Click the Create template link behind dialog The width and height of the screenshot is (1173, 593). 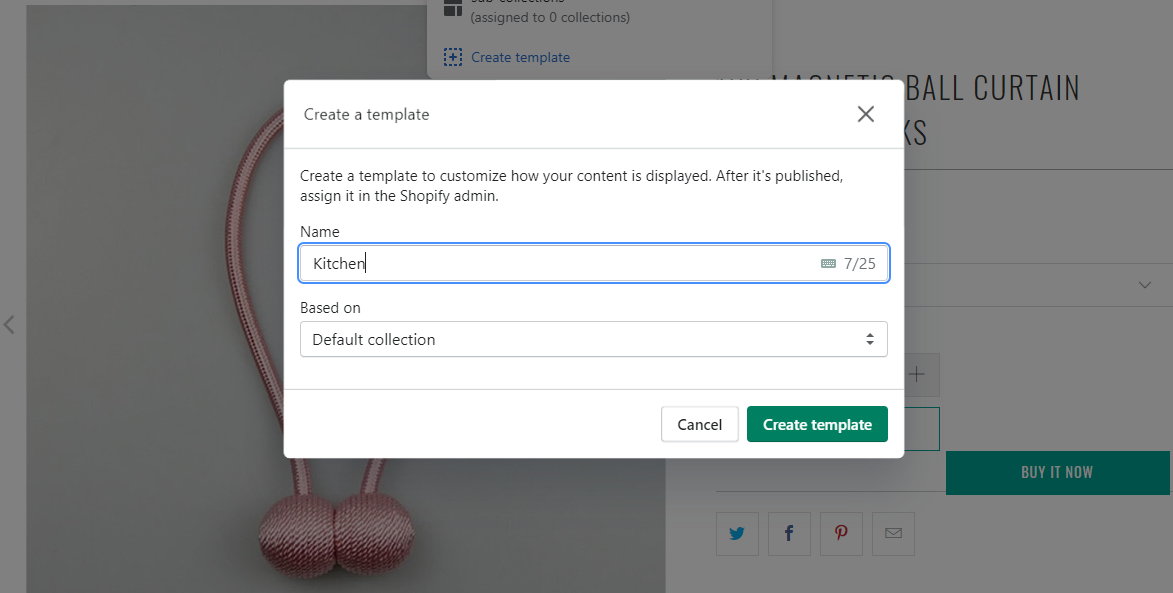tap(520, 58)
